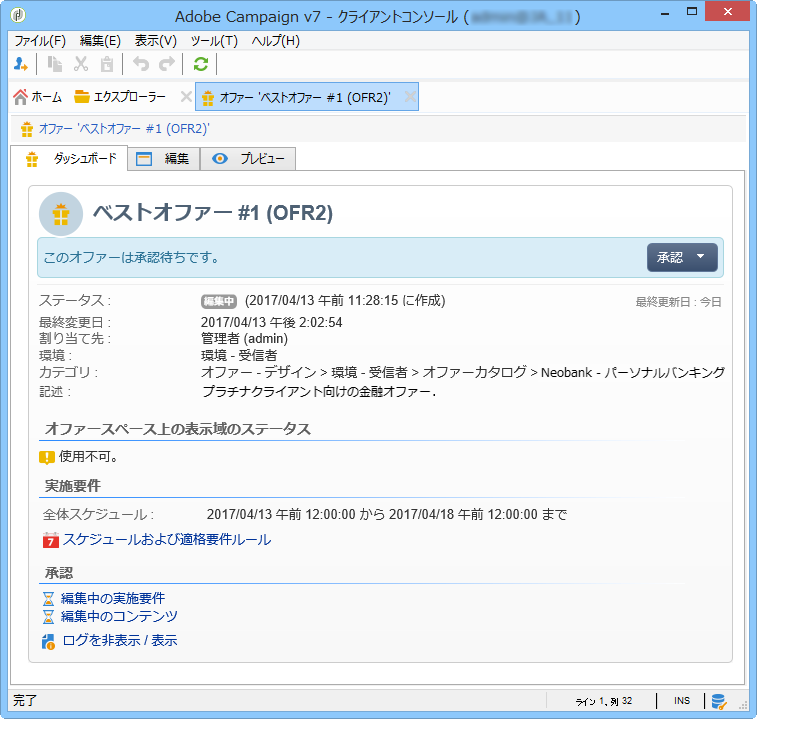Click the Copy toolbar icon

(x=54, y=64)
